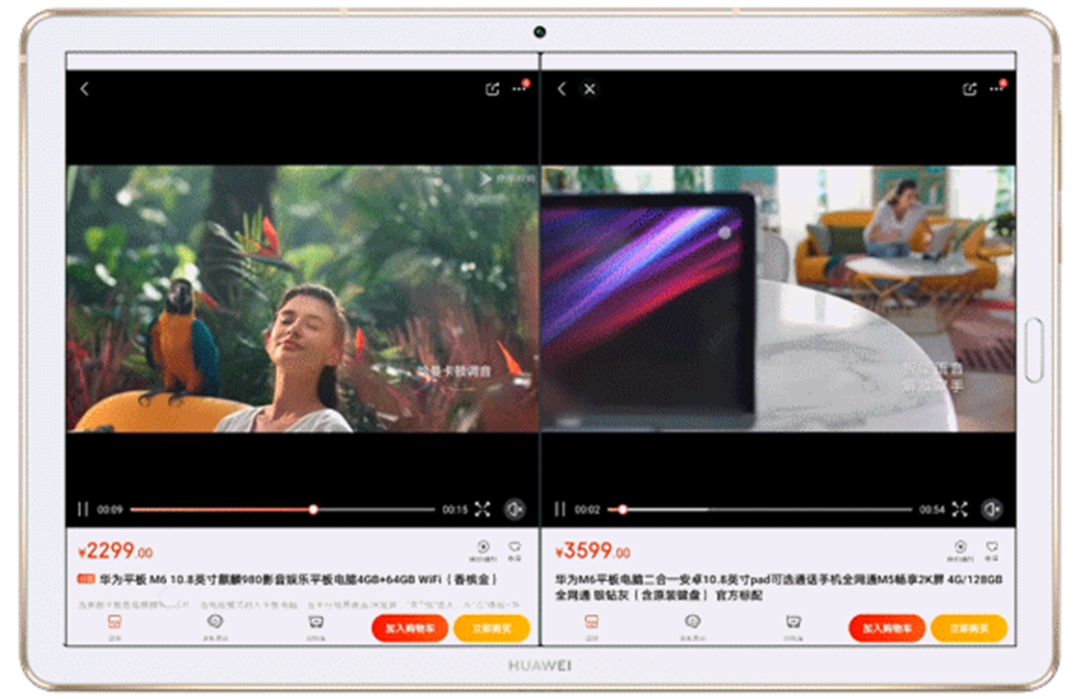Enter fullscreen for the left video
The width and height of the screenshot is (1080, 699).
pyautogui.click(x=482, y=510)
